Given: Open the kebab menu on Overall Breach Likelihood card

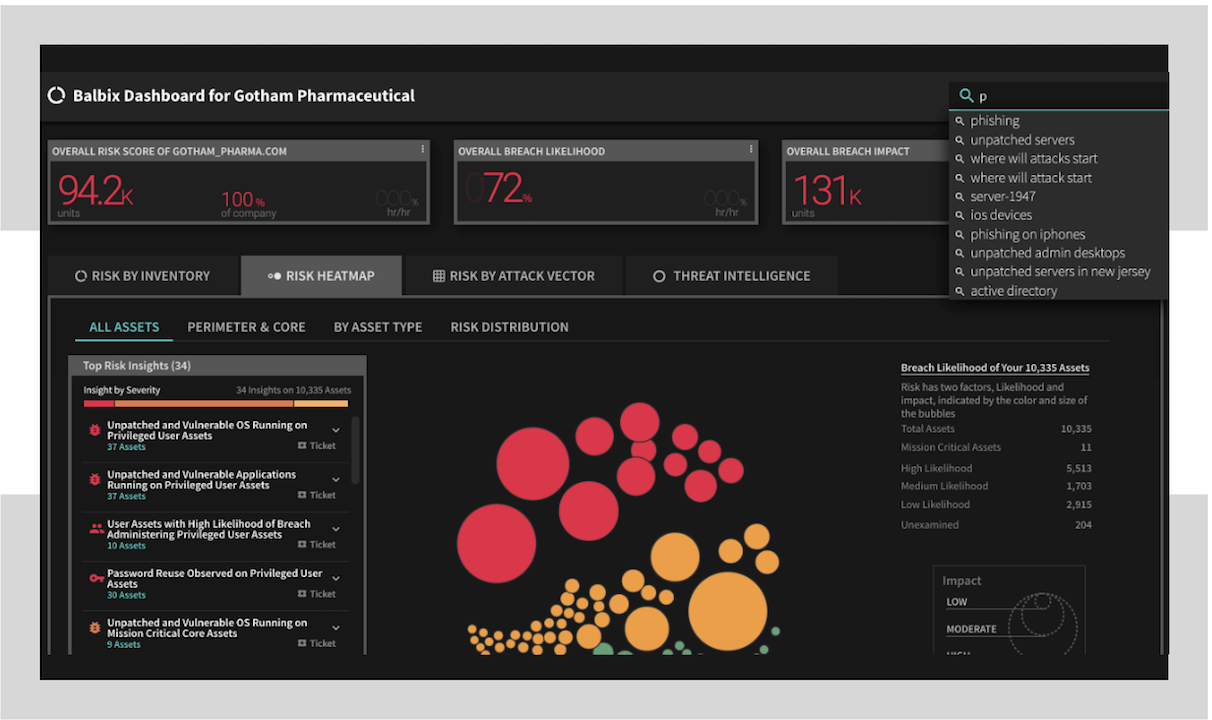Looking at the screenshot, I should [x=751, y=150].
